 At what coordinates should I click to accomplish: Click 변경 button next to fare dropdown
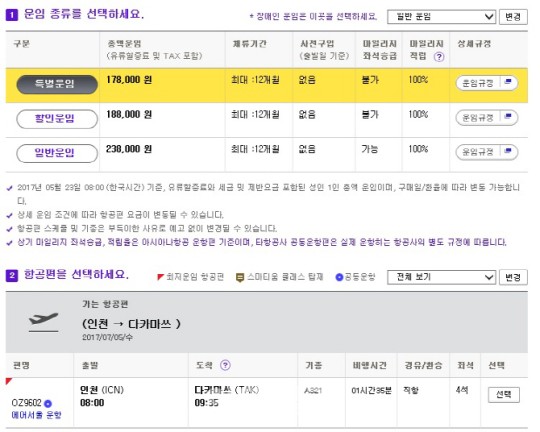(x=513, y=17)
